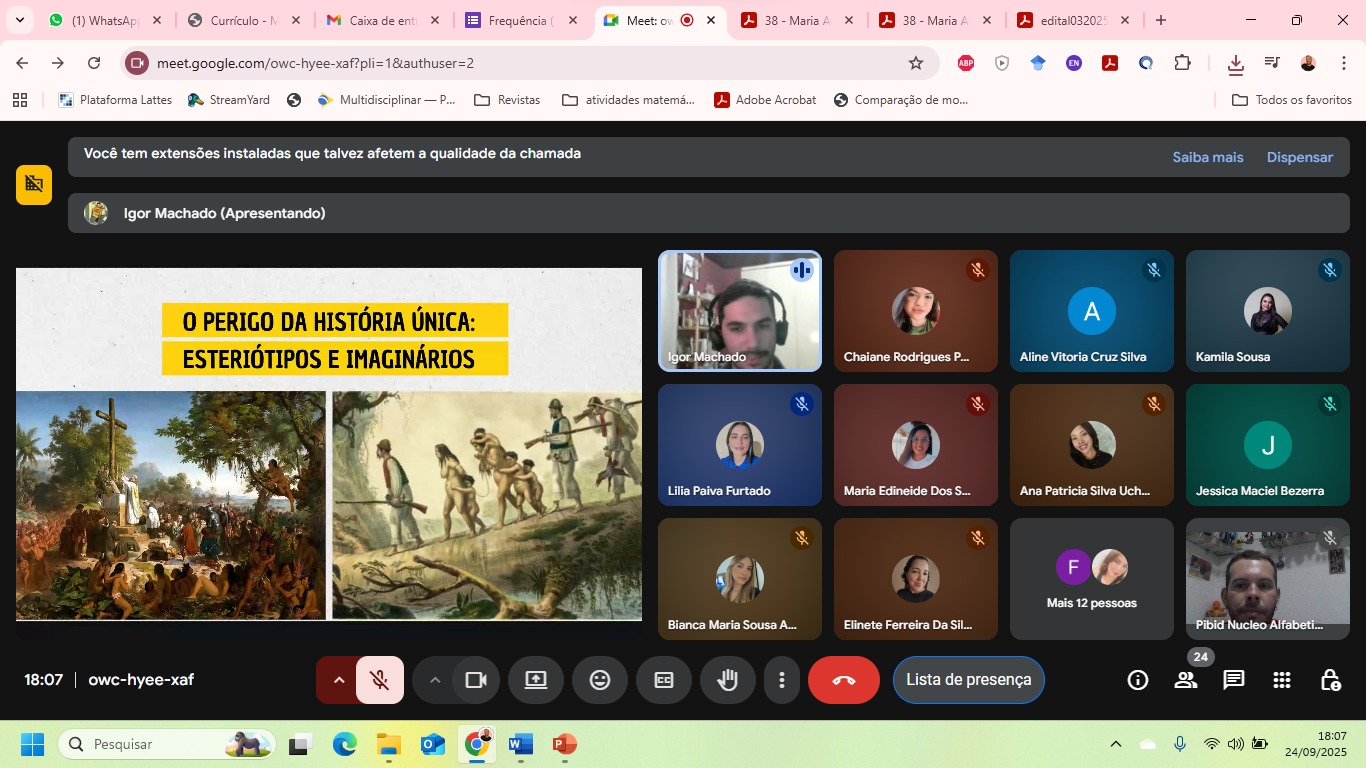Open the activities grid icon
Screen dimensions: 1366x768
(x=1282, y=680)
